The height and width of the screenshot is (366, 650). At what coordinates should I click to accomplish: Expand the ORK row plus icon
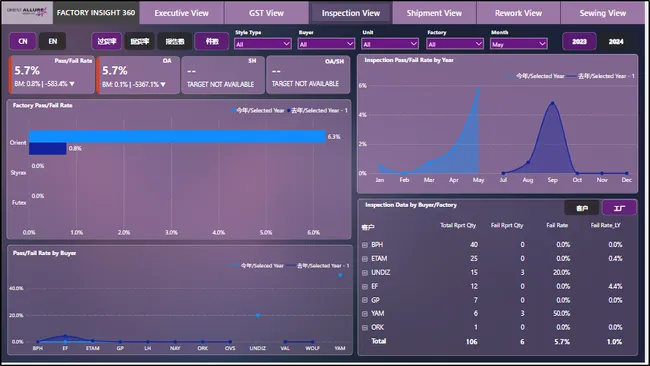(x=365, y=327)
